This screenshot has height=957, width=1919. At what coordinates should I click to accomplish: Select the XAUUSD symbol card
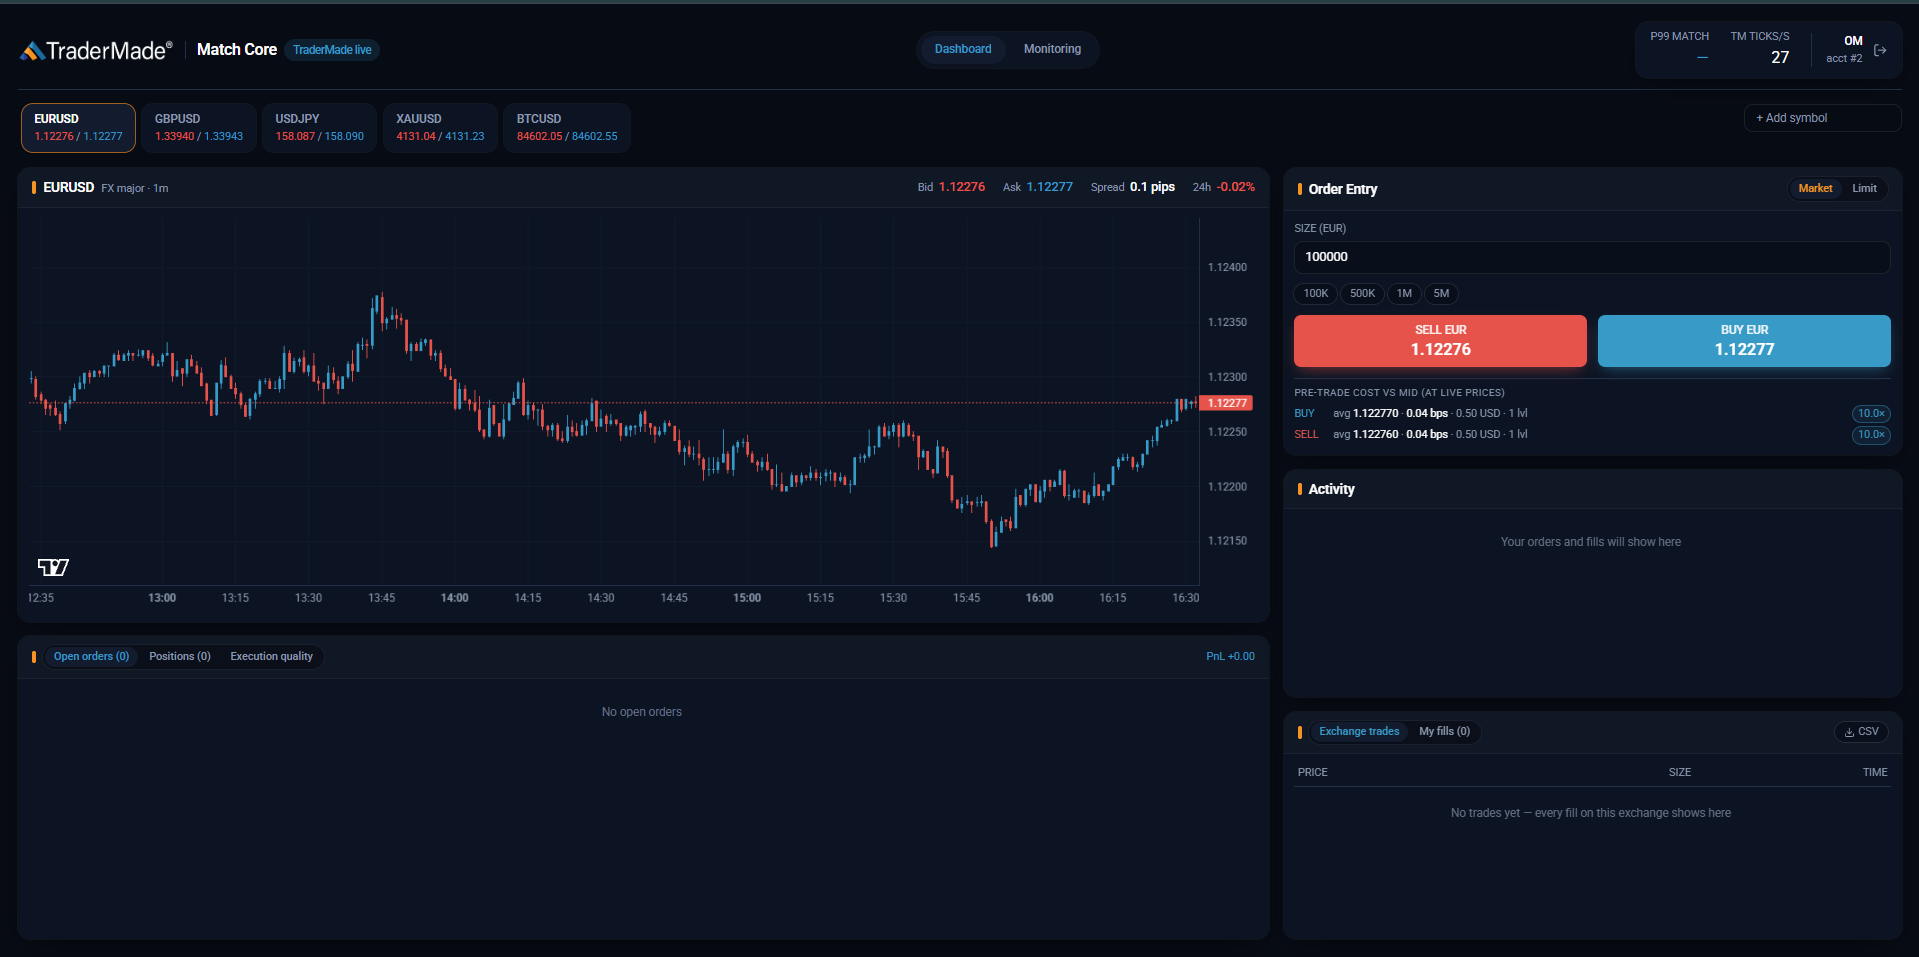click(x=440, y=128)
